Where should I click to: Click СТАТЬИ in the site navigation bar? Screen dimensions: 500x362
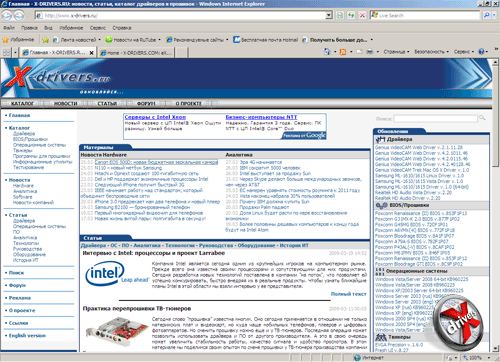[x=107, y=104]
